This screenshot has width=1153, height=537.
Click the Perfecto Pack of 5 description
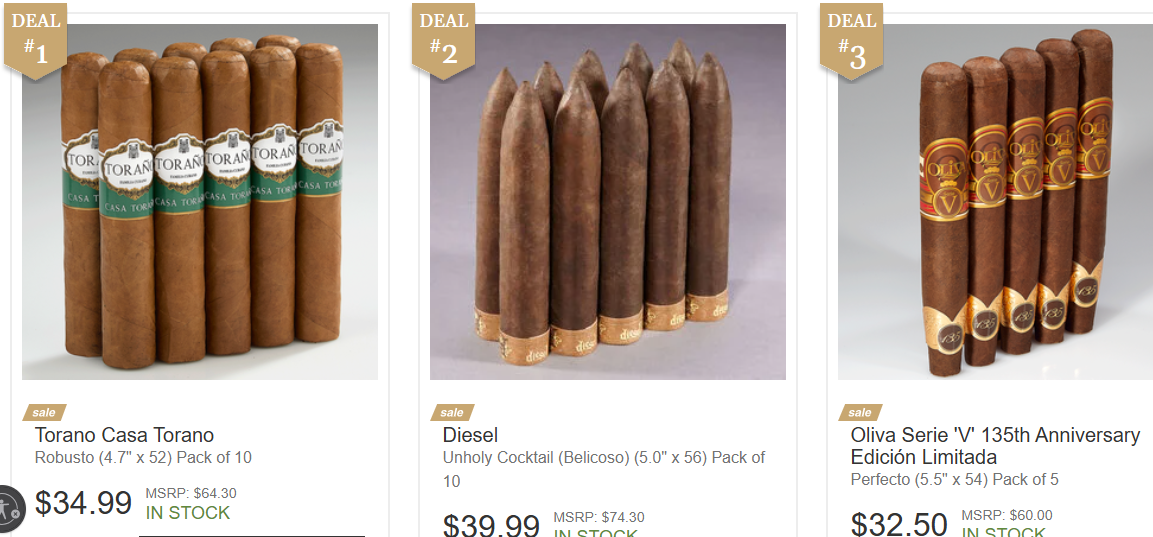tap(954, 480)
